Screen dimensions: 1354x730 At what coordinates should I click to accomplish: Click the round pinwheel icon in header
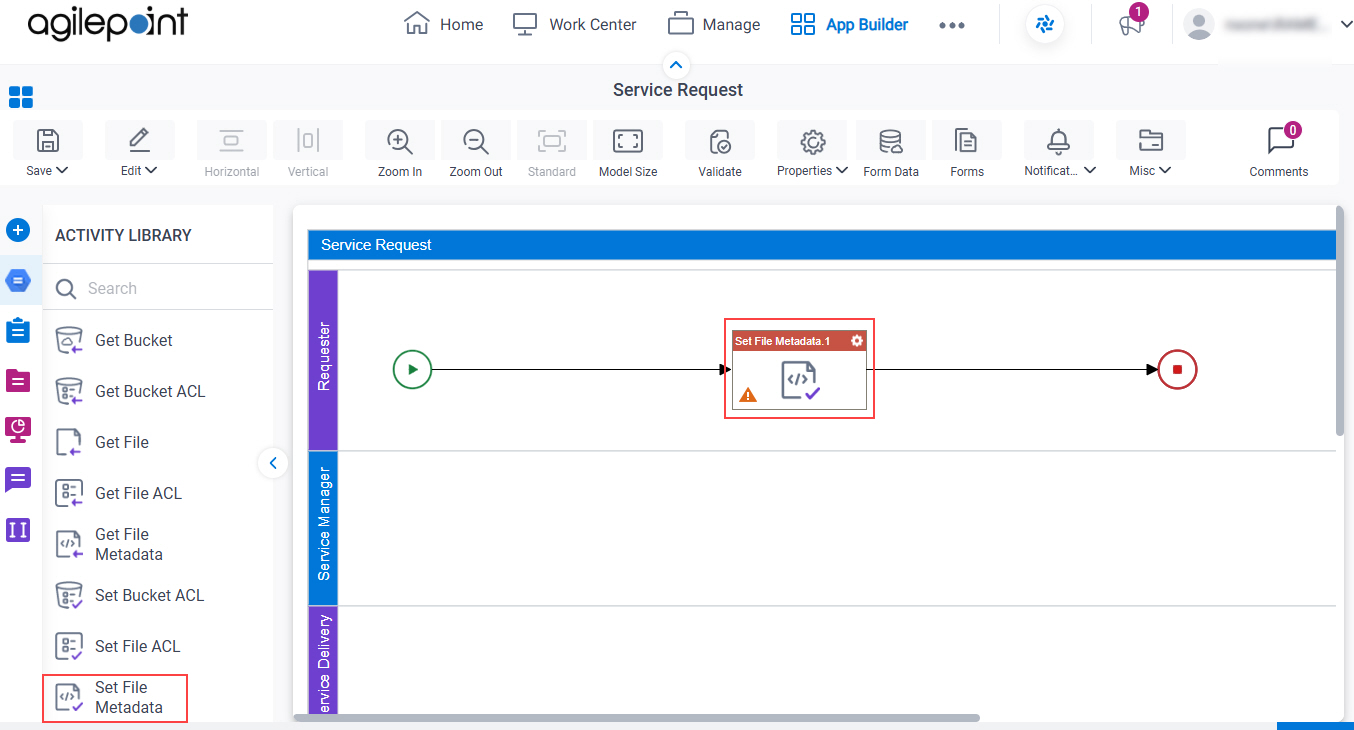(1045, 25)
